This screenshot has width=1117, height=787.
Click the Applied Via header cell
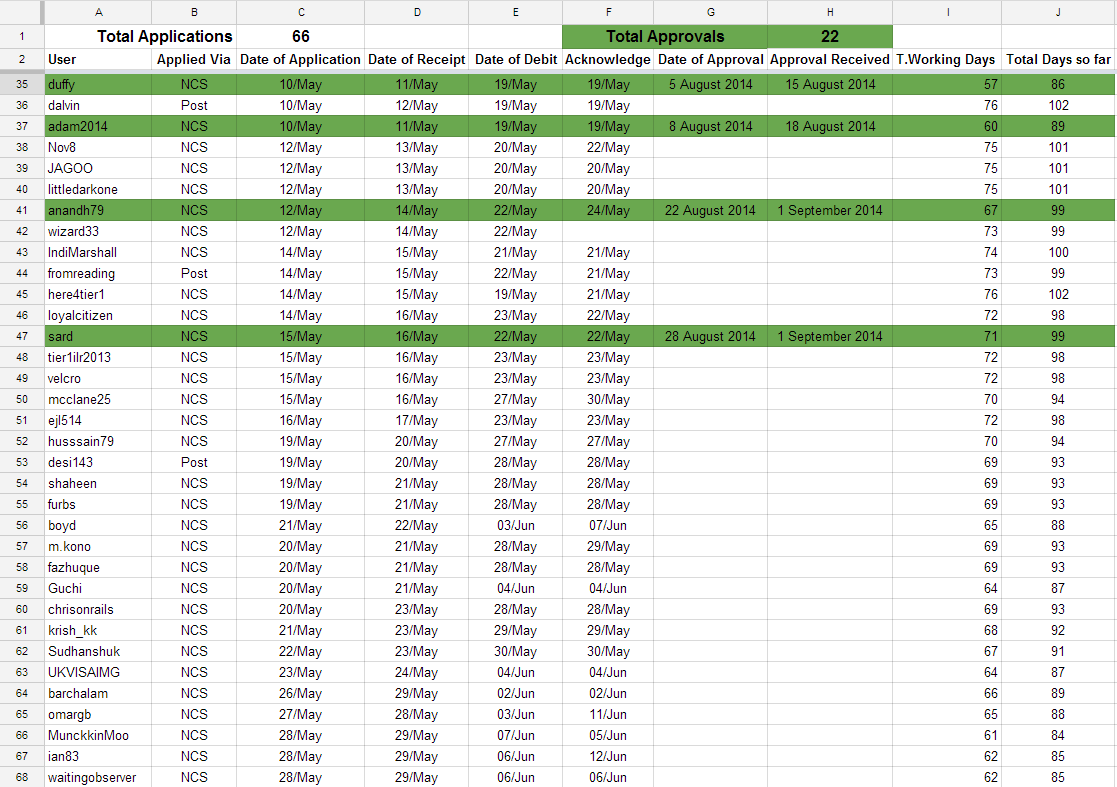194,60
